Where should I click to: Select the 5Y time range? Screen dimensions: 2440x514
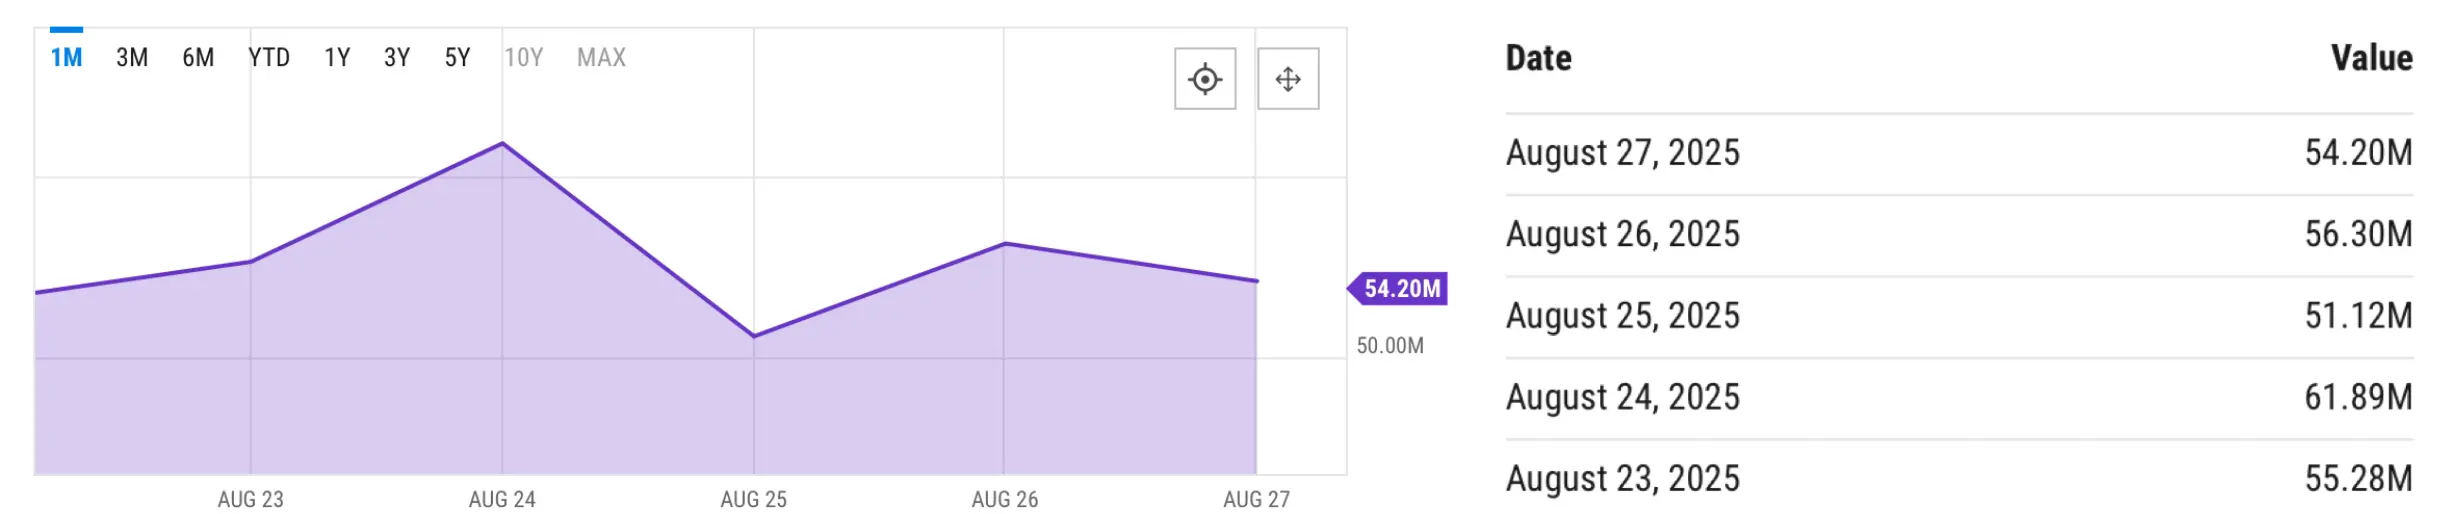point(457,57)
